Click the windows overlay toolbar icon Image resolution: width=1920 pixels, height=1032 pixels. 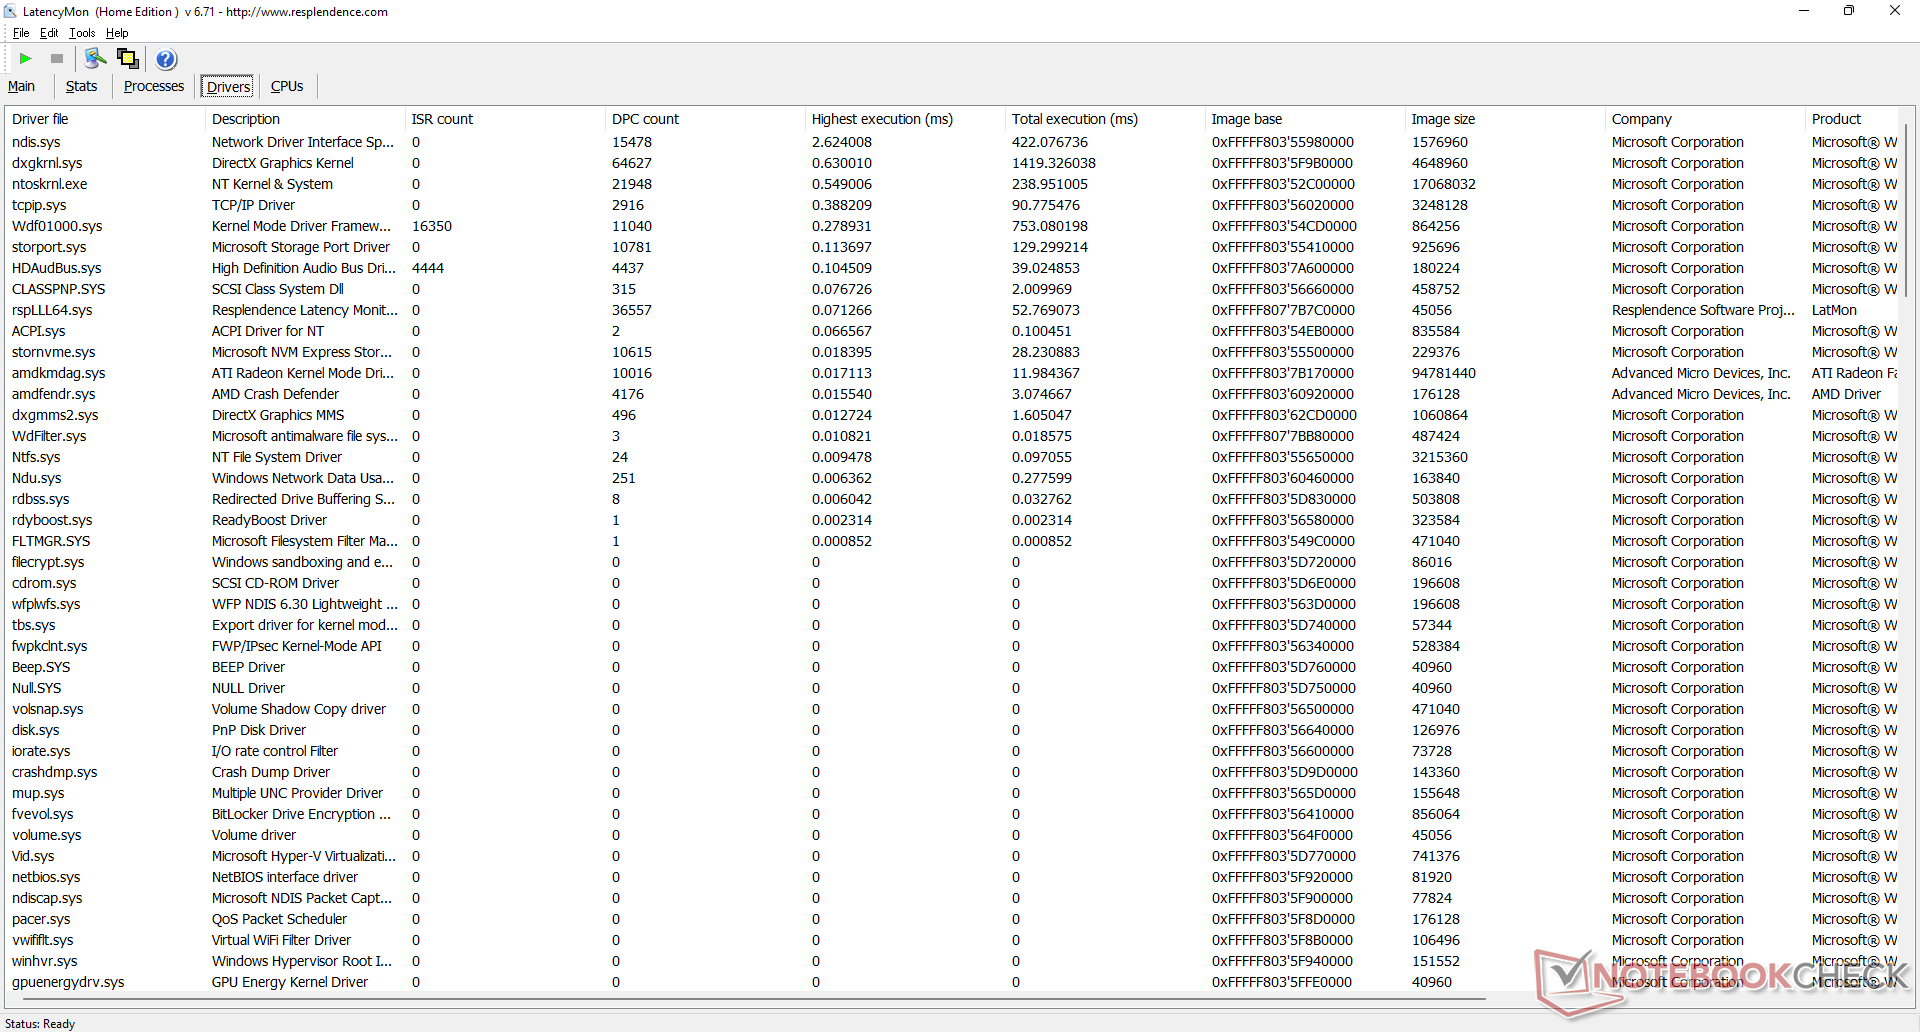pos(128,59)
